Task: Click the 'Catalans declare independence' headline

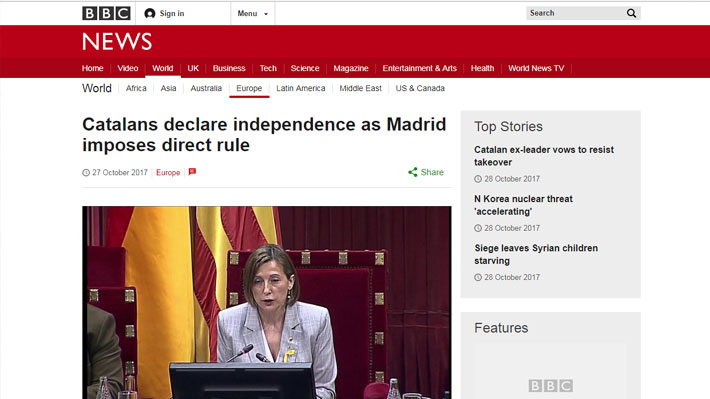Action: (x=264, y=135)
